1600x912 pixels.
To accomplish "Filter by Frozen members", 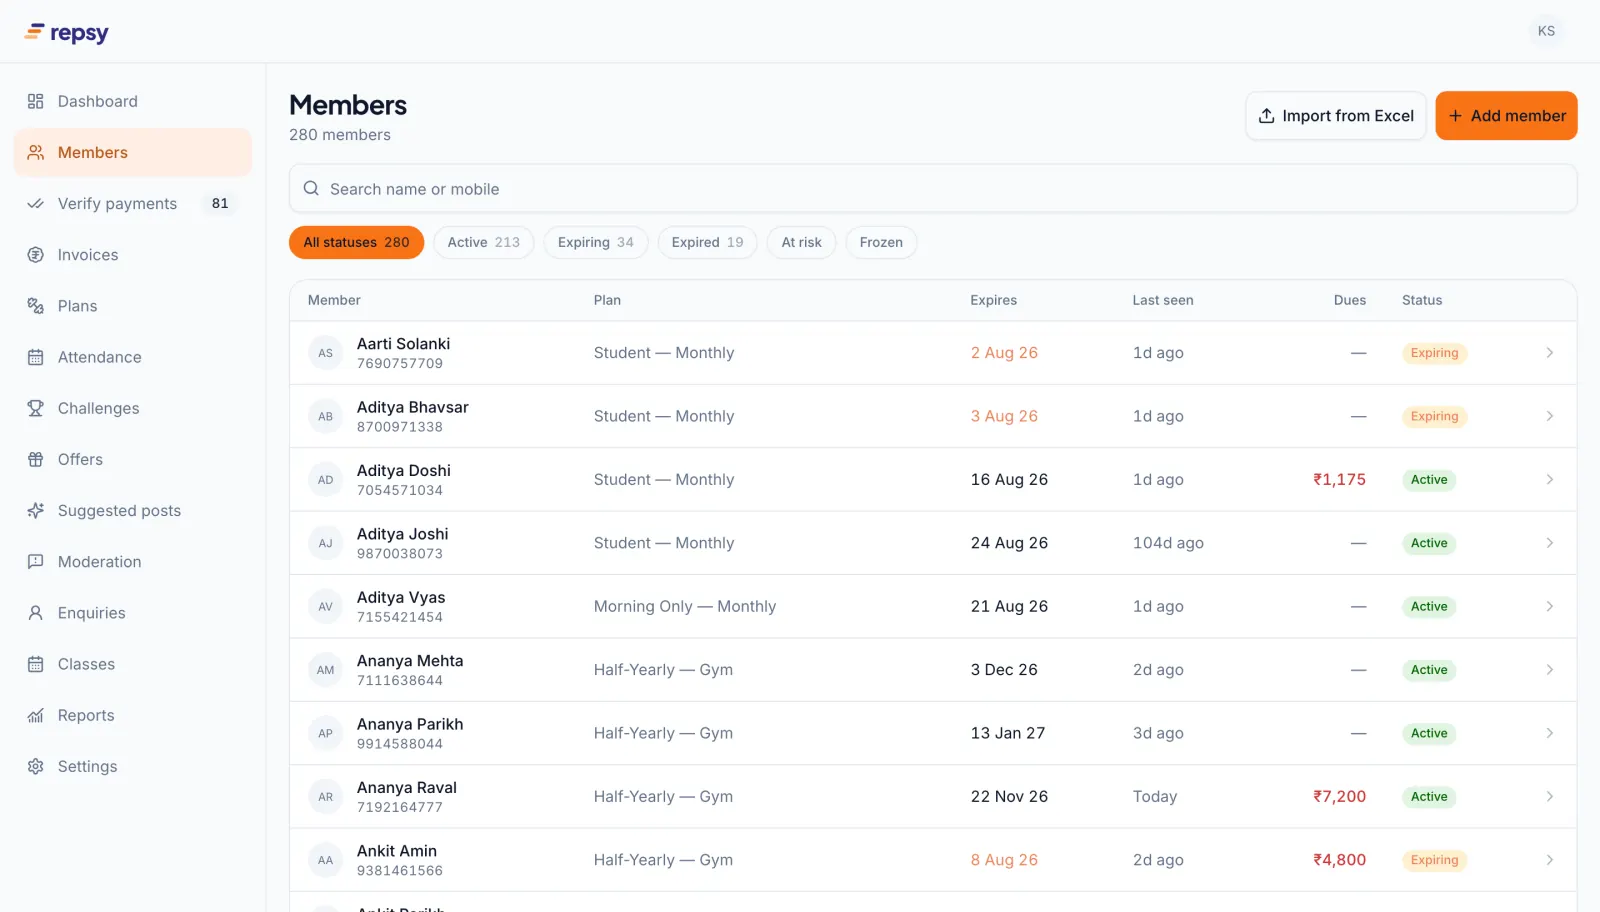I will (881, 242).
